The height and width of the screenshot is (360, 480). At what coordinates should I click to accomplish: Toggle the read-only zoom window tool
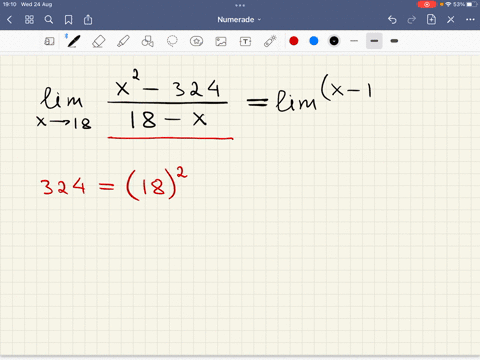click(49, 41)
